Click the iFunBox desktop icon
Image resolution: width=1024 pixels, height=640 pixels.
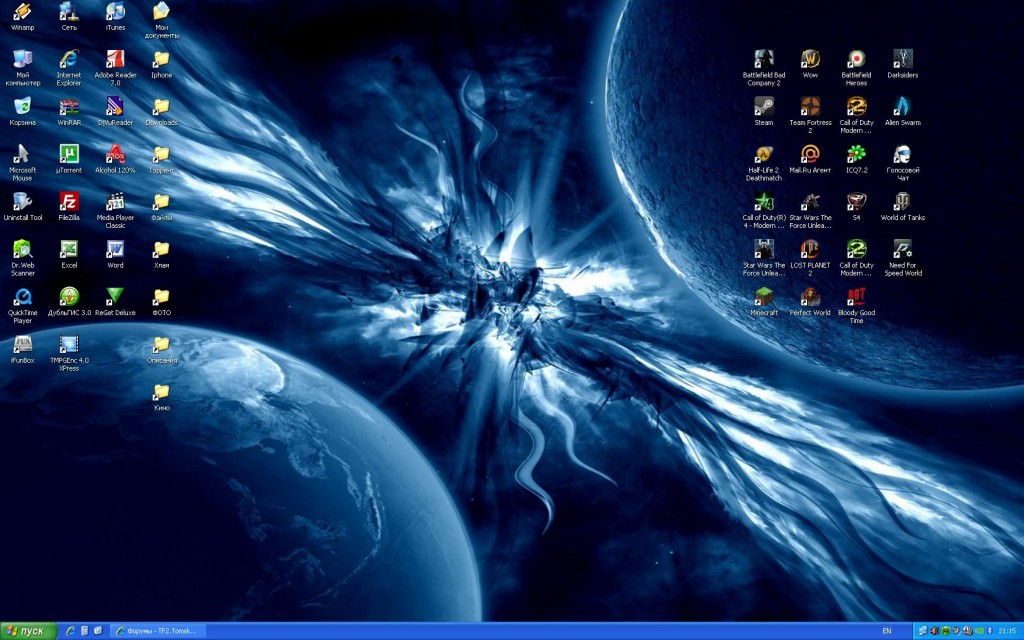pyautogui.click(x=22, y=349)
